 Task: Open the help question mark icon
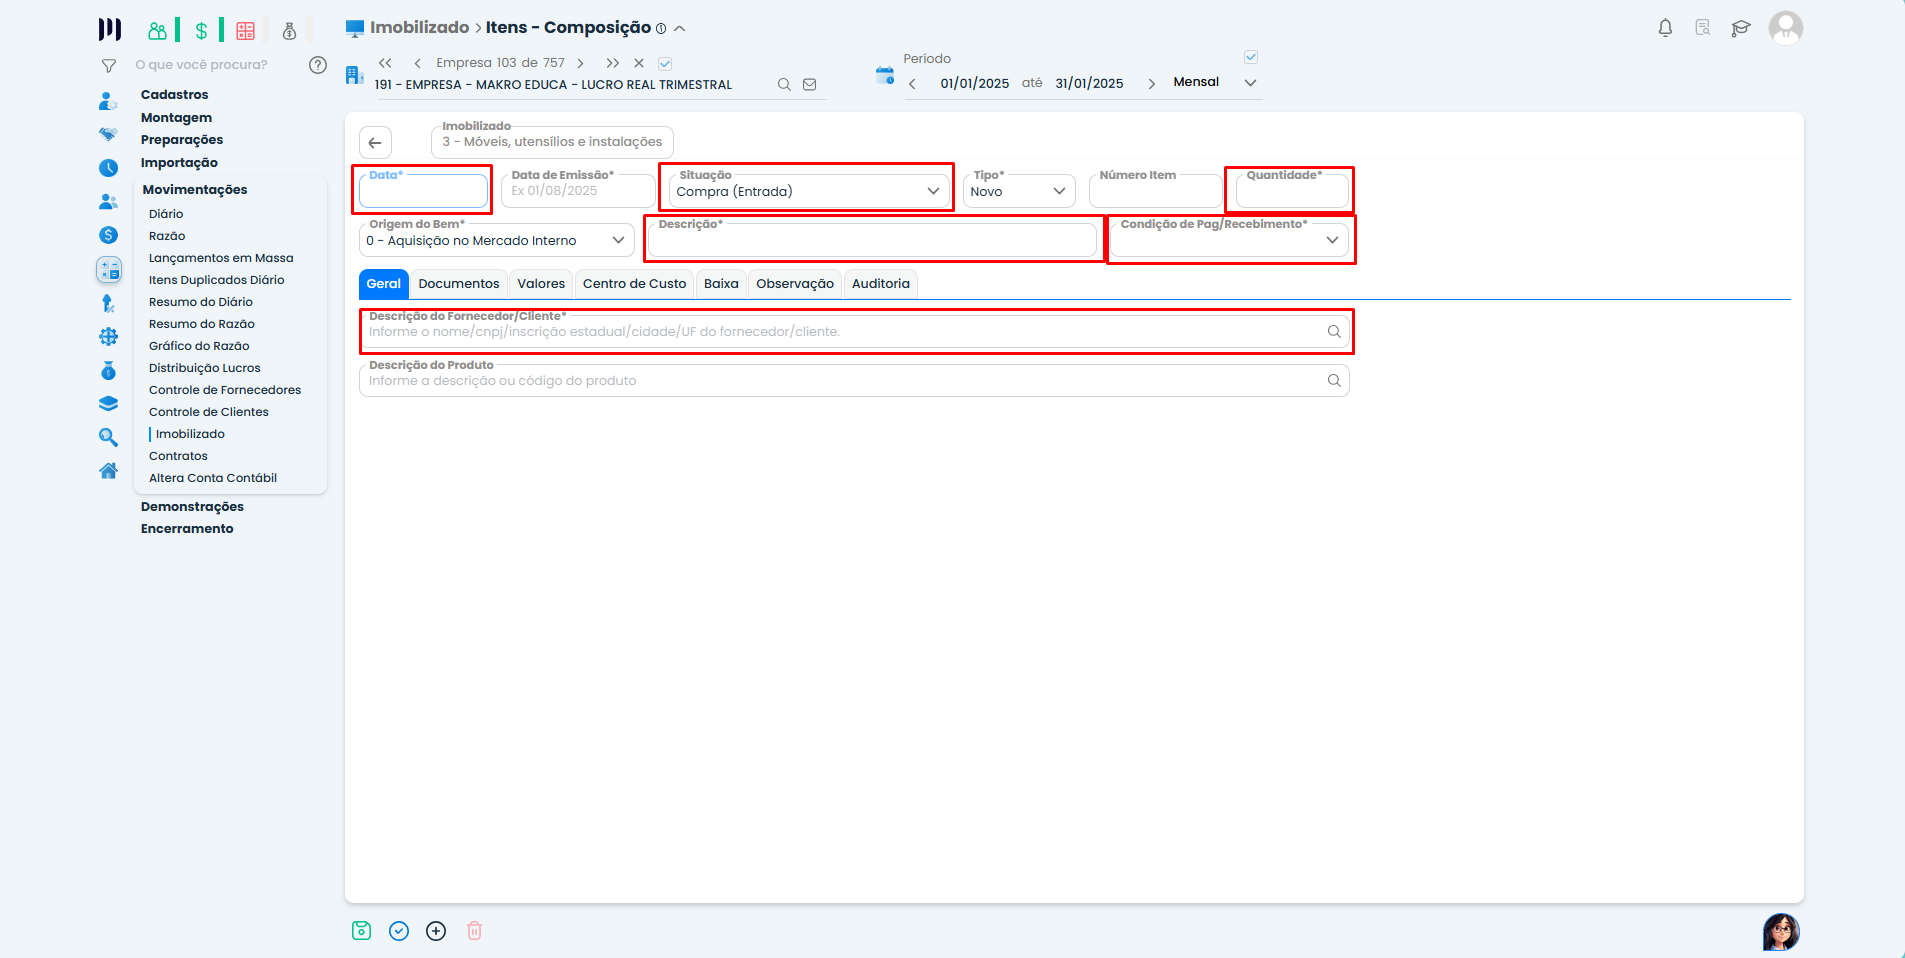318,65
